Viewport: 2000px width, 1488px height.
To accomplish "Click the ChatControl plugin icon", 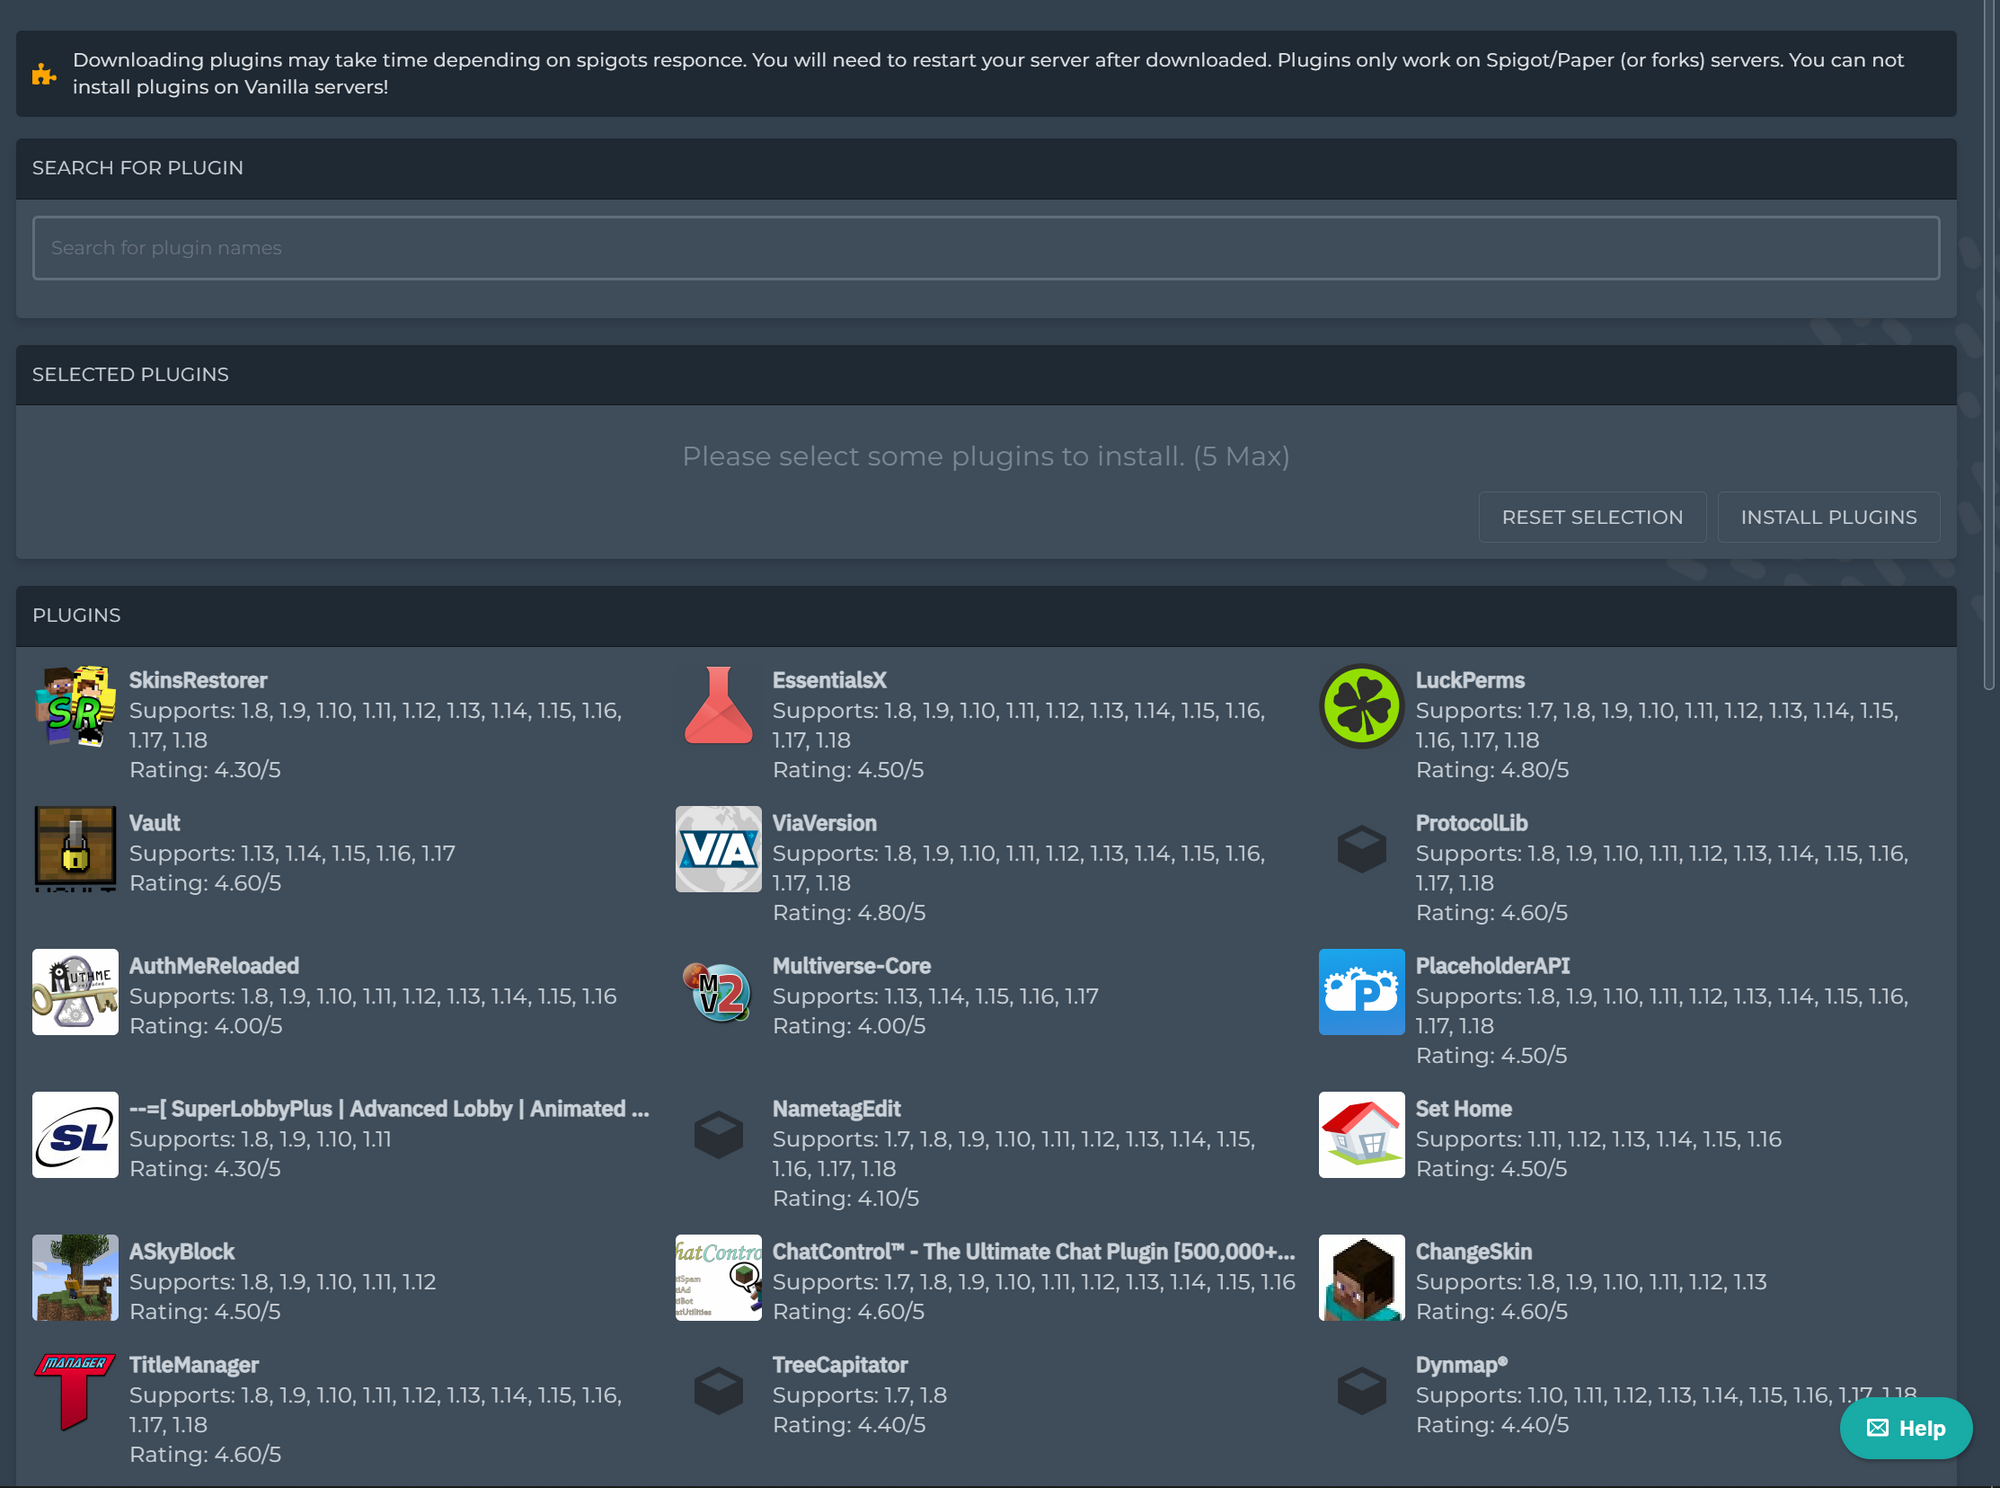I will (x=718, y=1278).
